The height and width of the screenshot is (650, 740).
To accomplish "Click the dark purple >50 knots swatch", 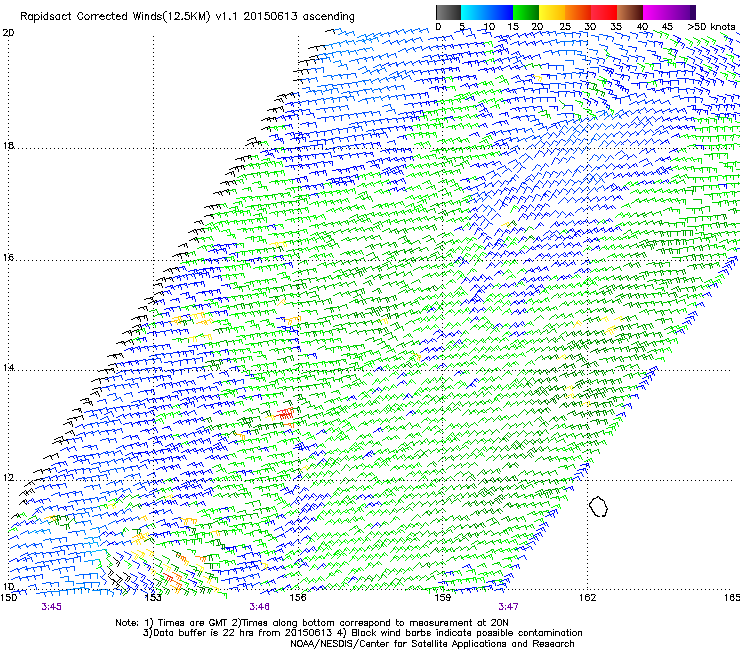I will [693, 12].
